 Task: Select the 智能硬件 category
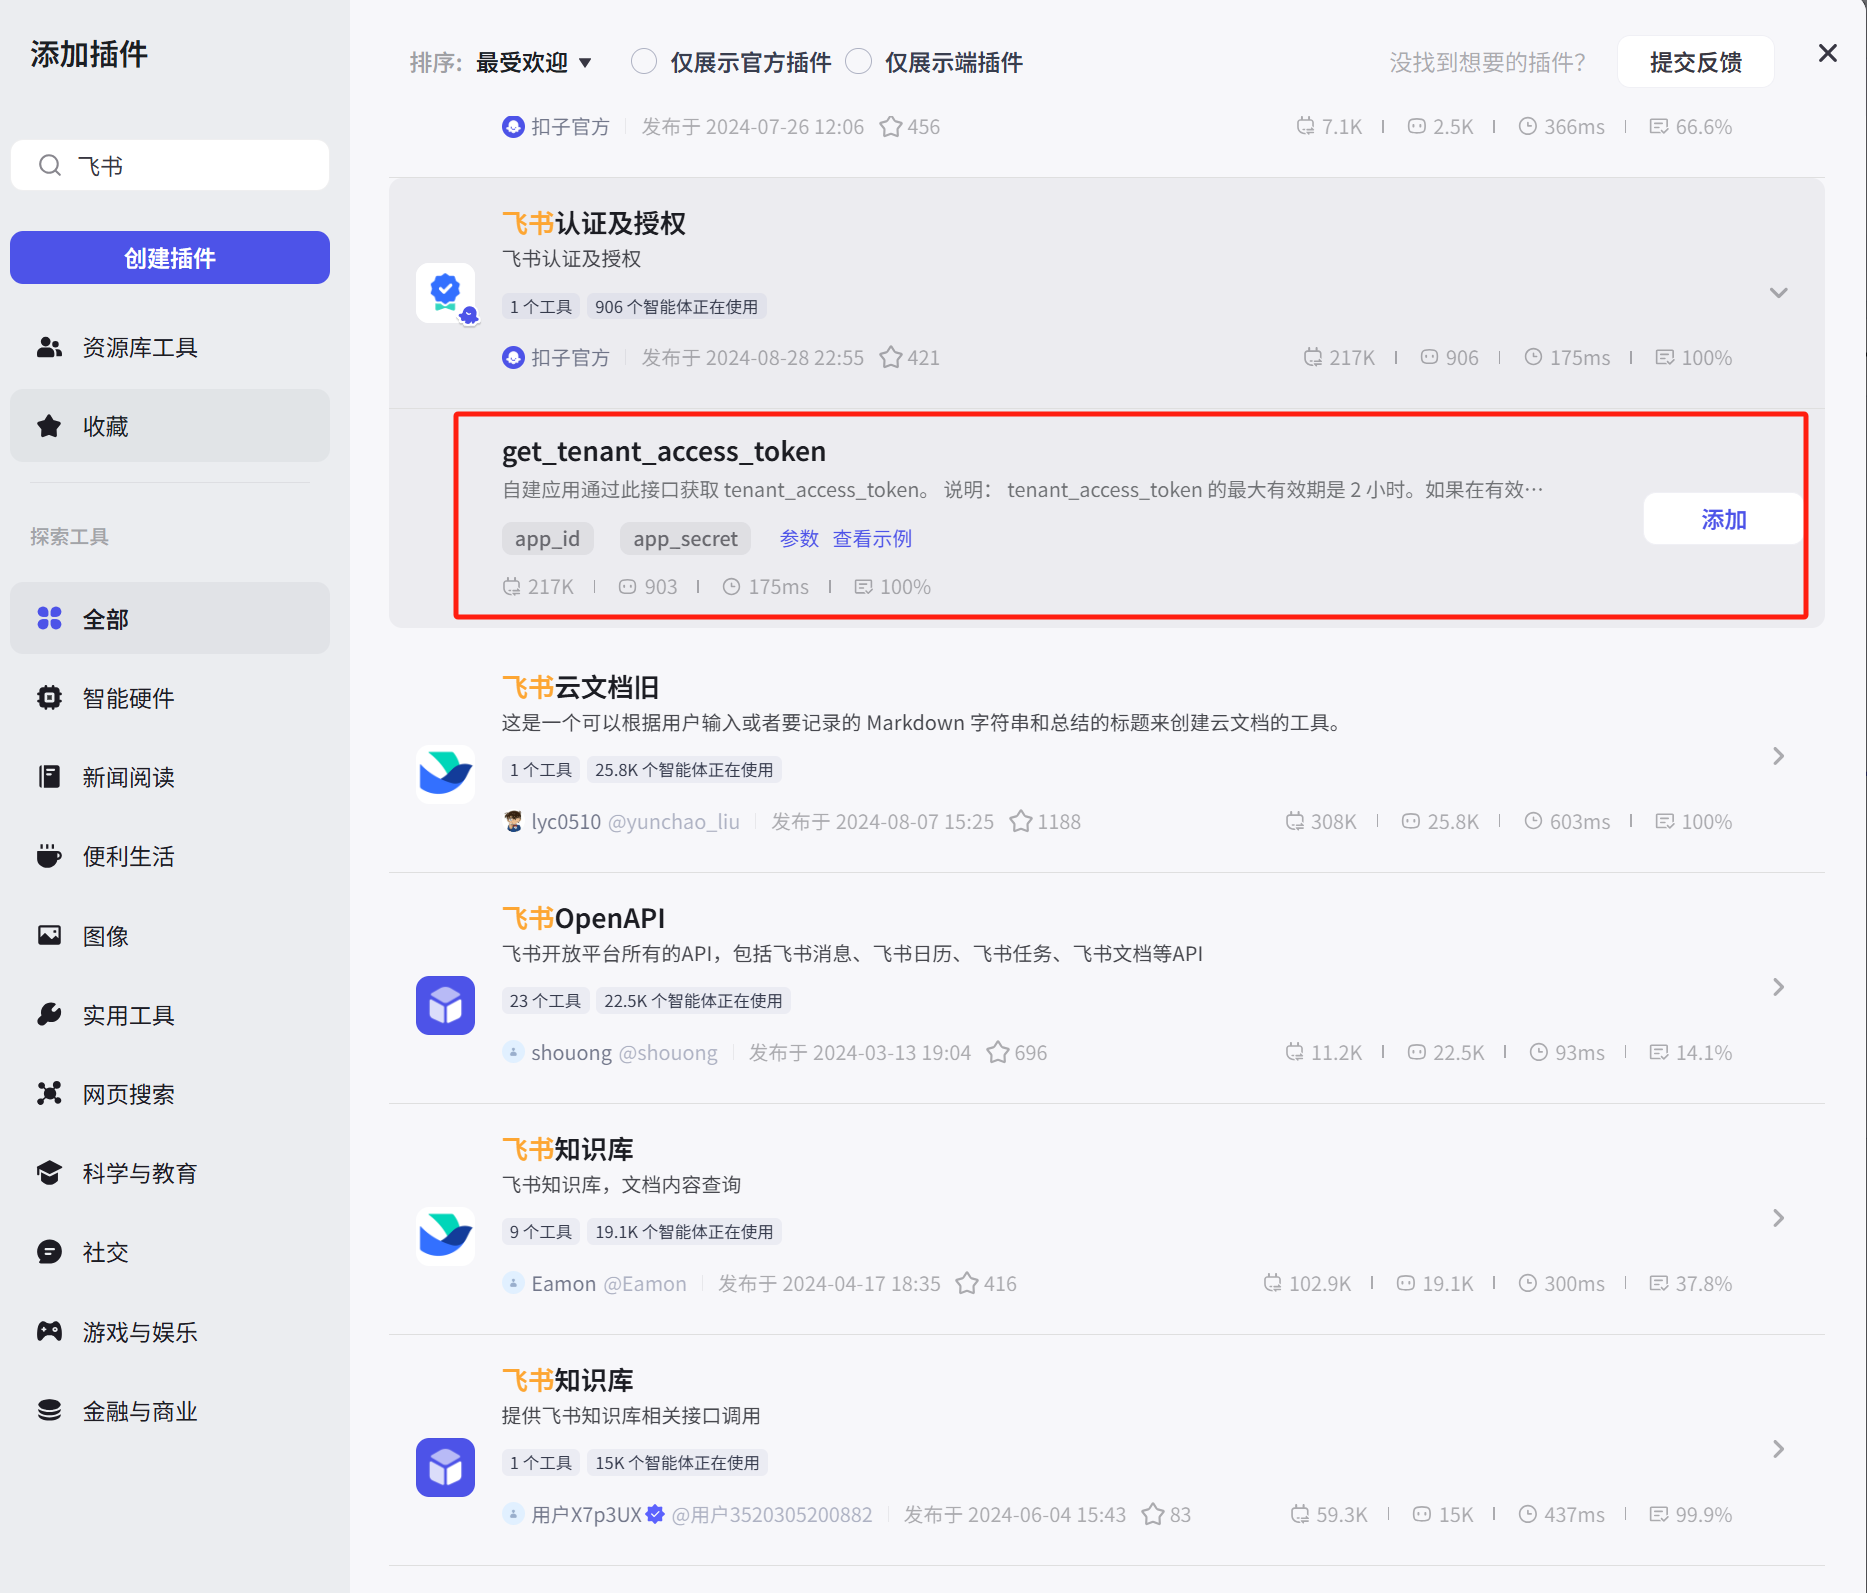point(170,697)
